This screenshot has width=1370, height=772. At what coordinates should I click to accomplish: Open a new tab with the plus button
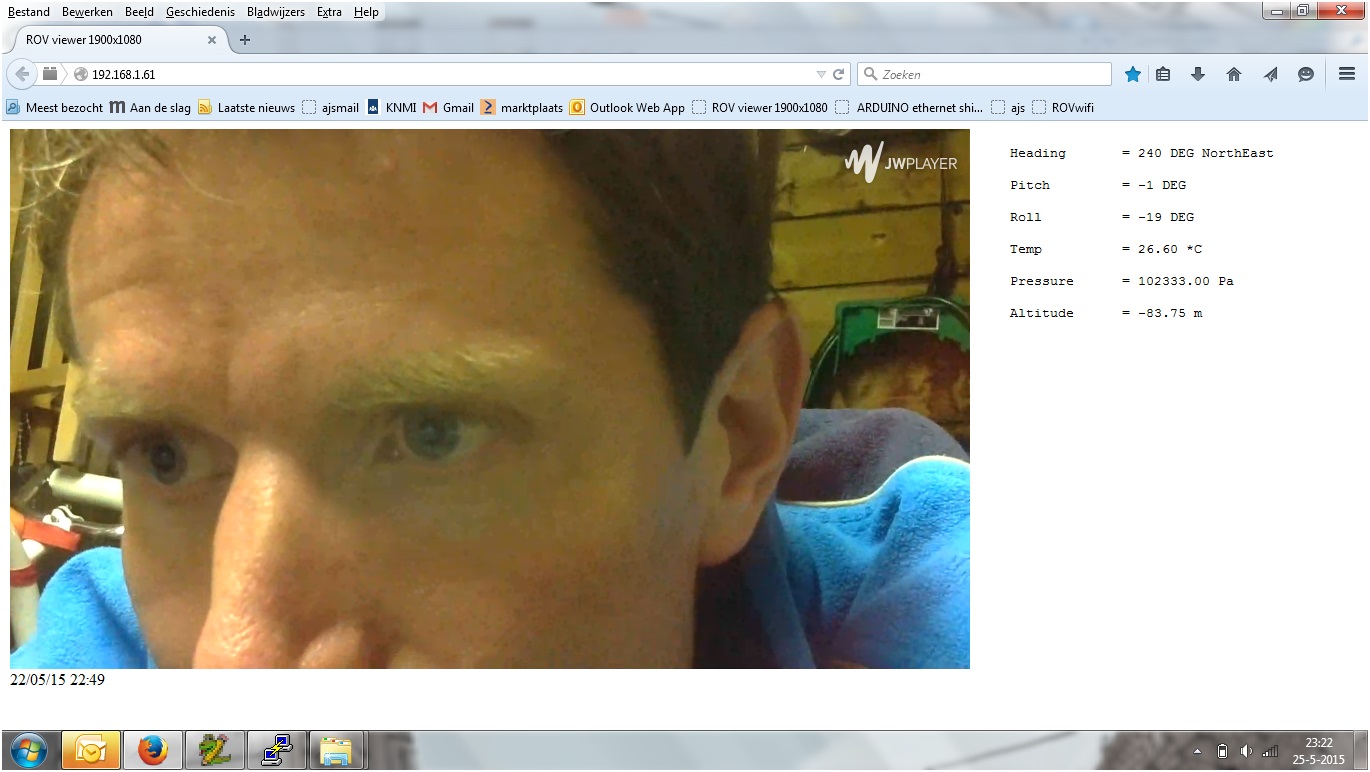(245, 40)
